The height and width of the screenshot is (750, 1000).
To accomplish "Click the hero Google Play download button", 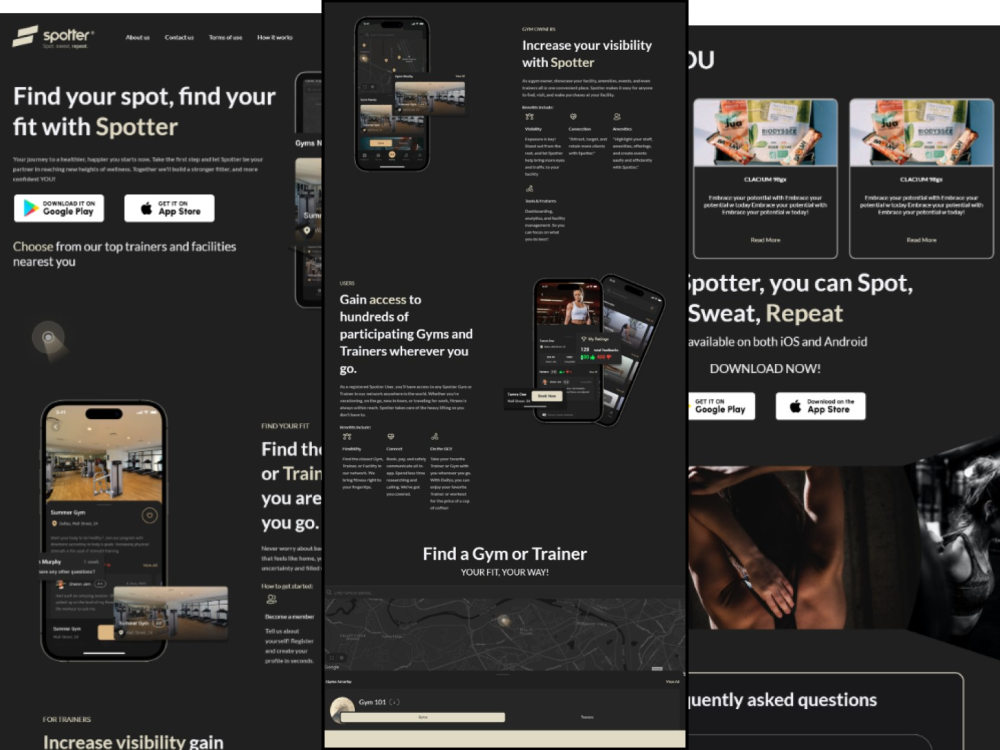I will [59, 208].
